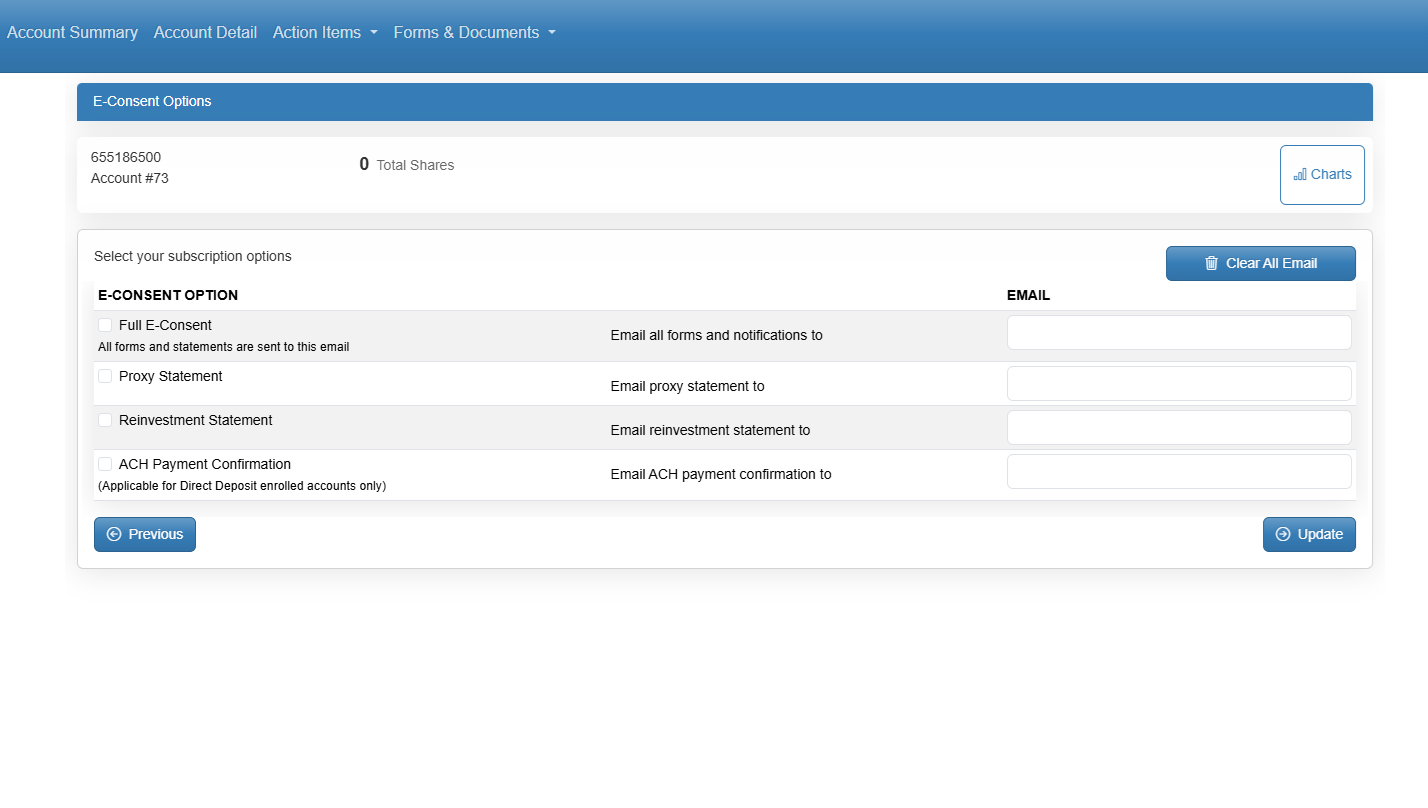Click the right arrow icon on Update
This screenshot has width=1428, height=808.
tap(1282, 534)
